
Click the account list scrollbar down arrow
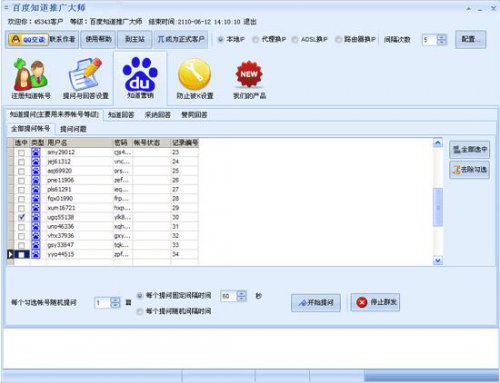pos(438,260)
